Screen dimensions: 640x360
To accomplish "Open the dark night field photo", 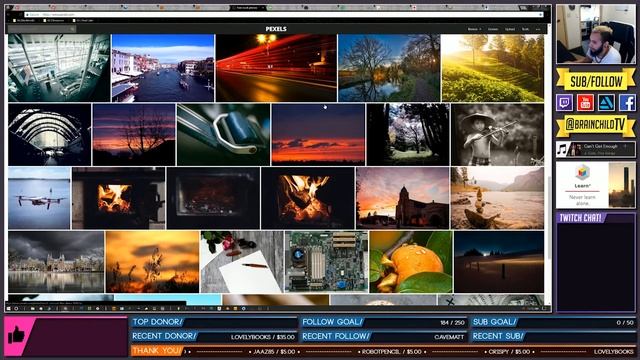I will (499, 262).
